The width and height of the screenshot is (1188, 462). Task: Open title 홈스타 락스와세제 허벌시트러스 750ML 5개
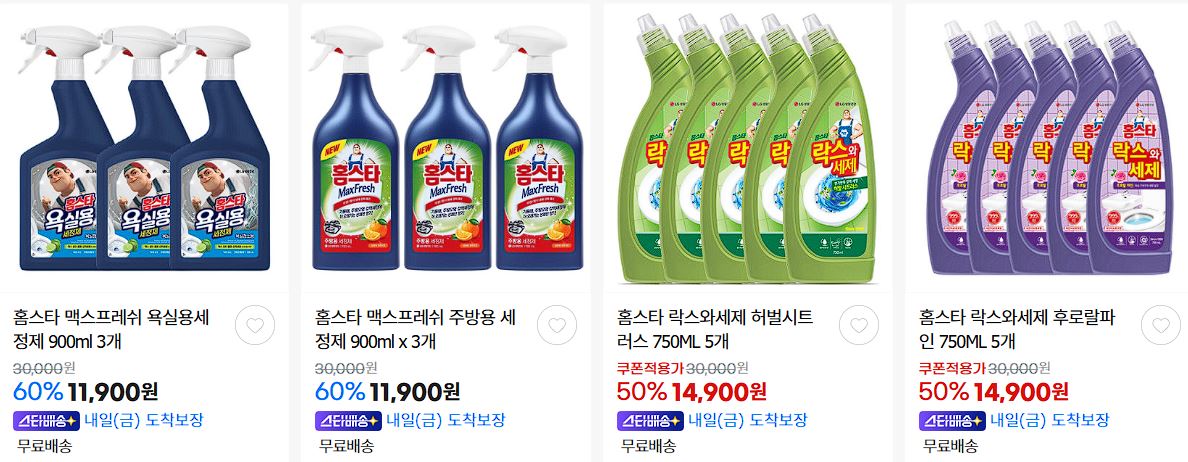[x=715, y=329]
